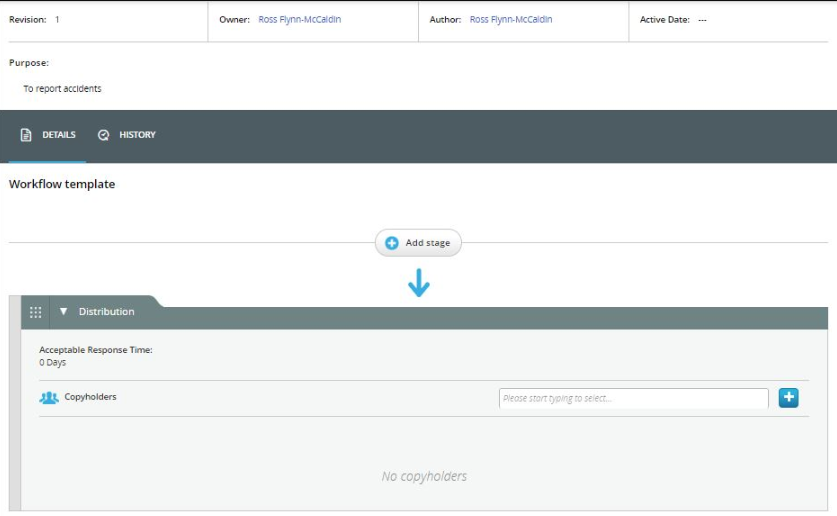Click the No copyholders placeholder text
This screenshot has height=516, width=837.
coord(424,477)
